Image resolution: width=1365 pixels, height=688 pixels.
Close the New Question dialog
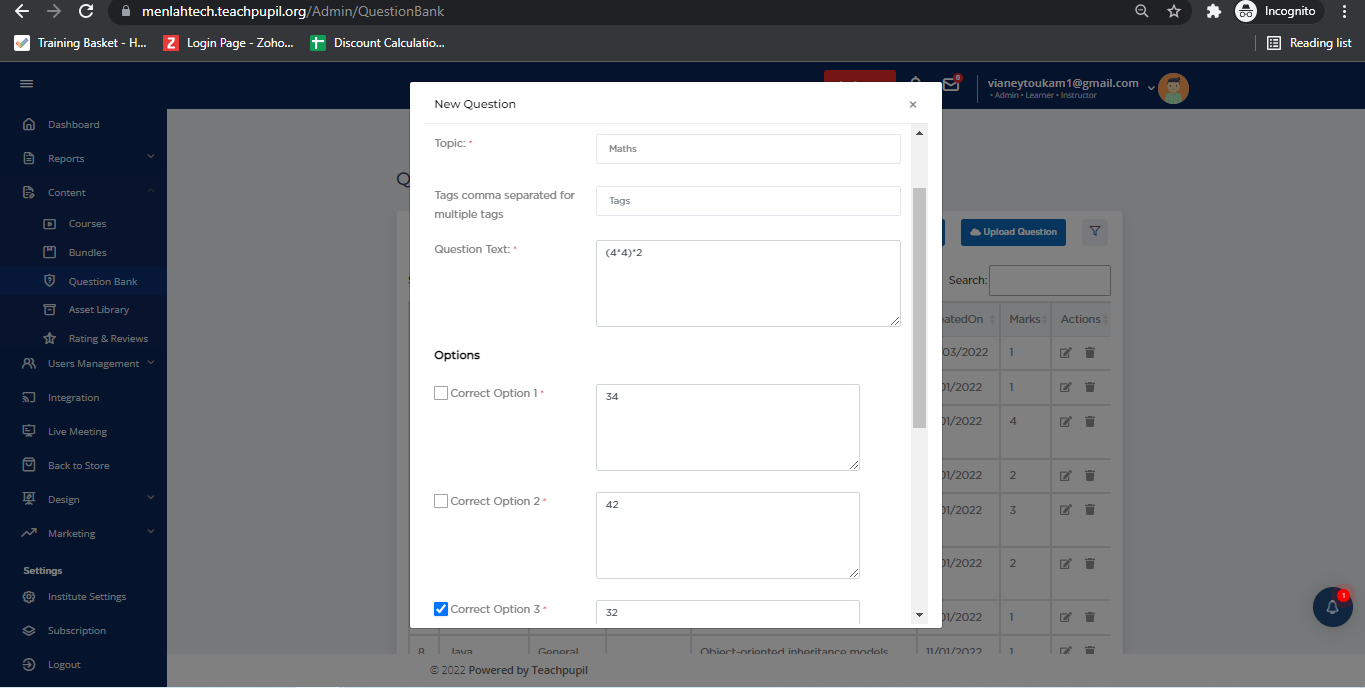[912, 104]
